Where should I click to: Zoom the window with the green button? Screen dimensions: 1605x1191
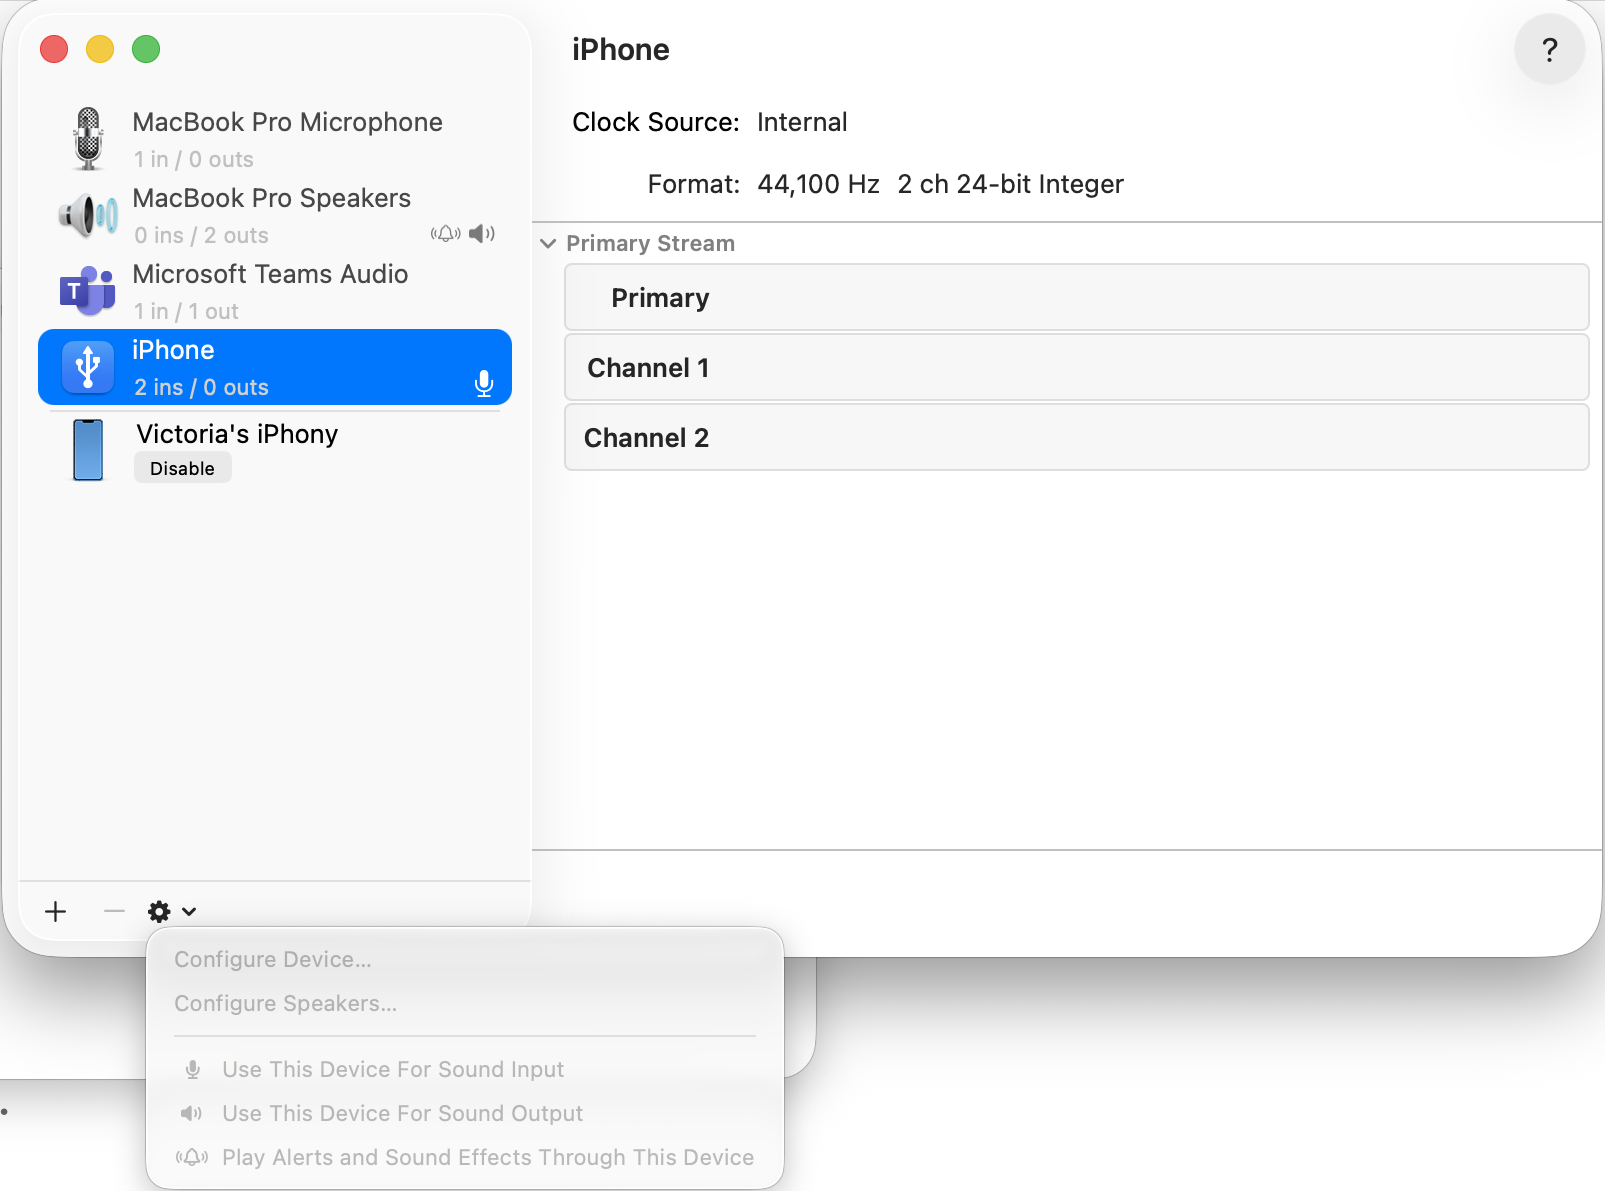pos(146,49)
